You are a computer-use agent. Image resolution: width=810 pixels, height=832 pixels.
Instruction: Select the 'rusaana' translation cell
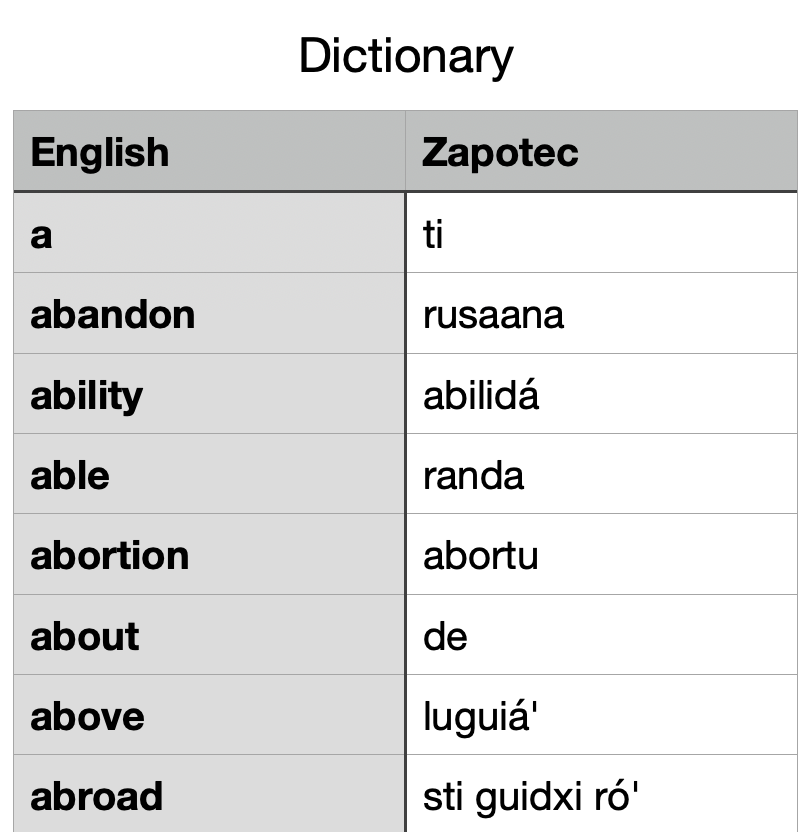[x=493, y=315]
